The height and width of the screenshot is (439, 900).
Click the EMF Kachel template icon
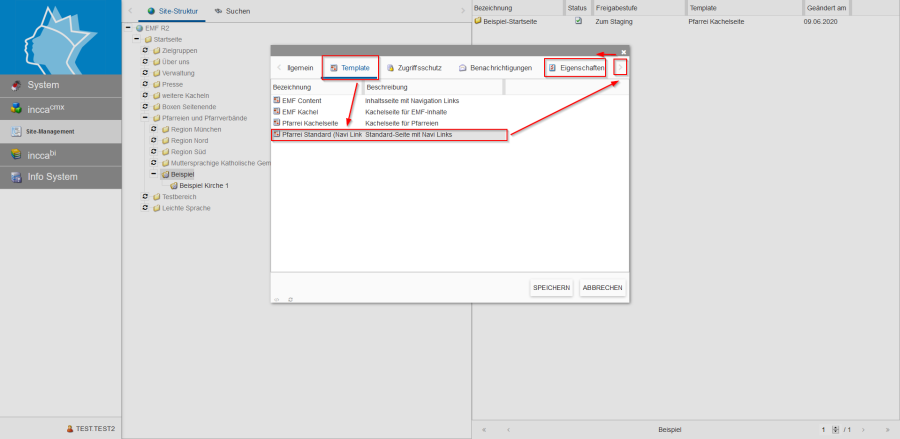(277, 112)
